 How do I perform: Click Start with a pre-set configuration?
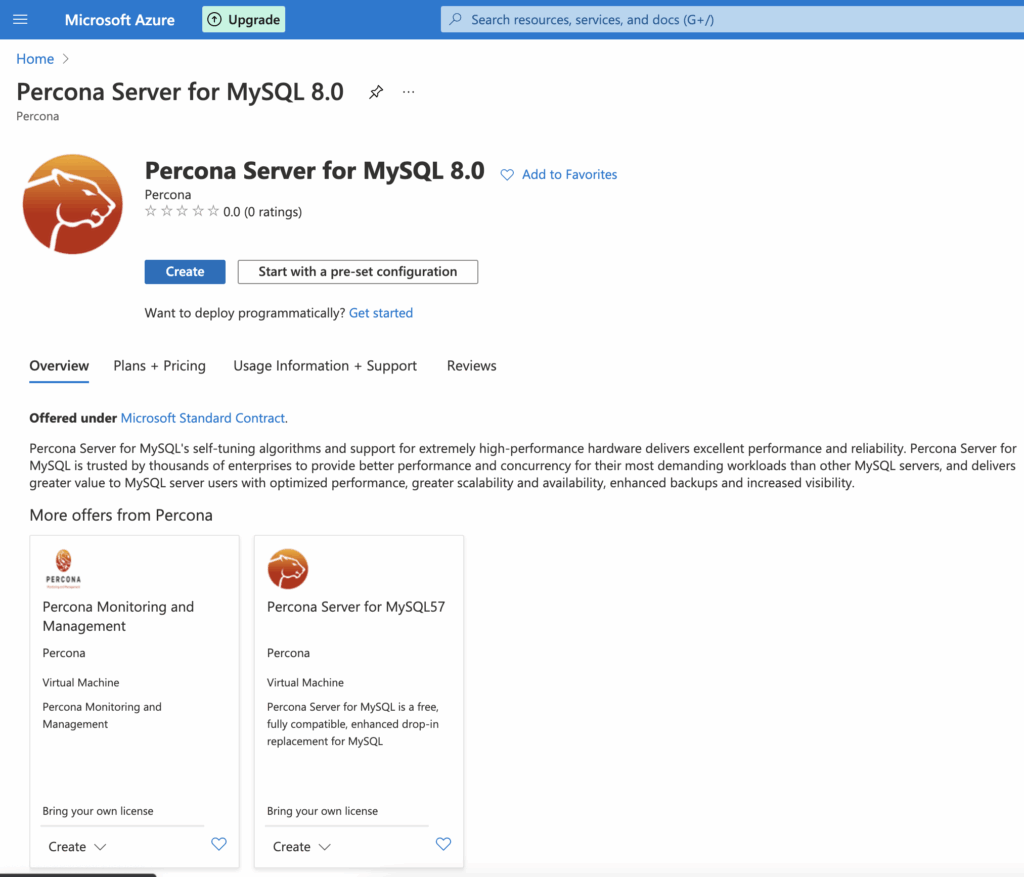(x=357, y=272)
